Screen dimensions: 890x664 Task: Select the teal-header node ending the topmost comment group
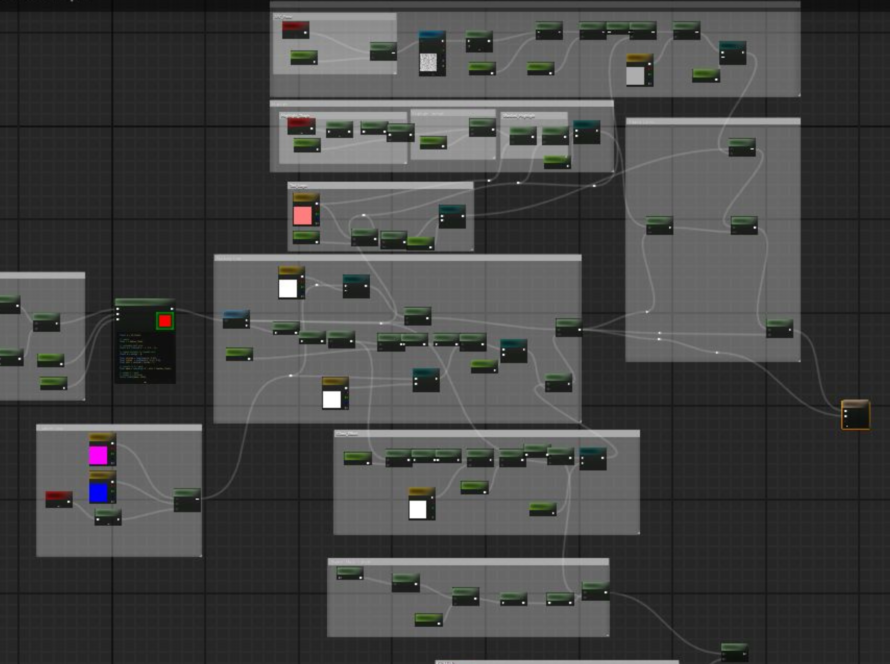(732, 53)
